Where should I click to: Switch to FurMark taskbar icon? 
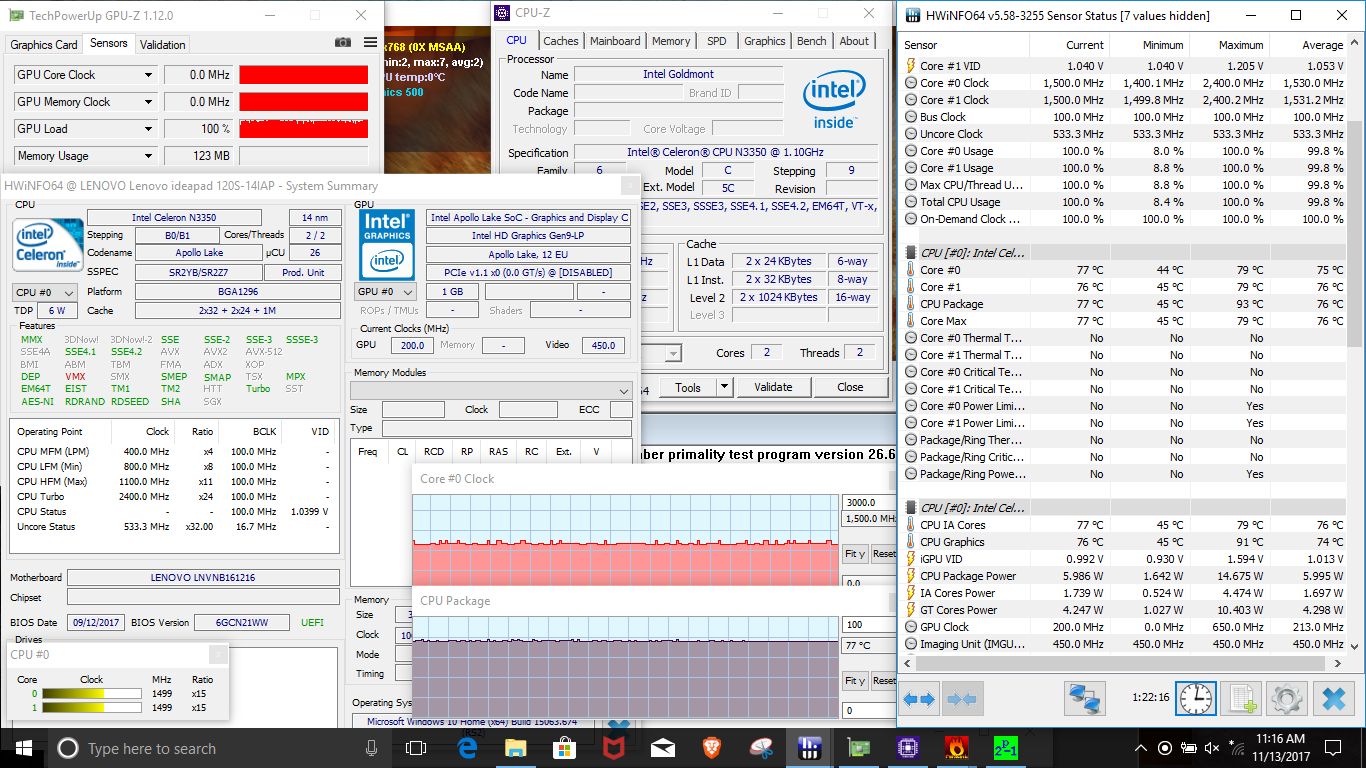pos(956,748)
